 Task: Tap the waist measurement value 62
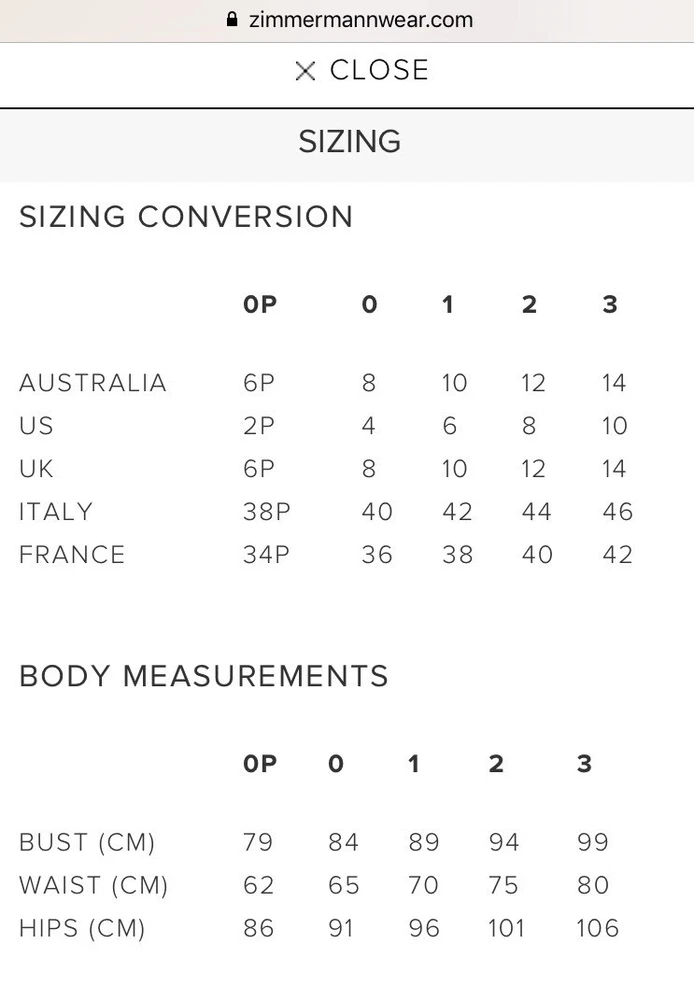tap(258, 886)
